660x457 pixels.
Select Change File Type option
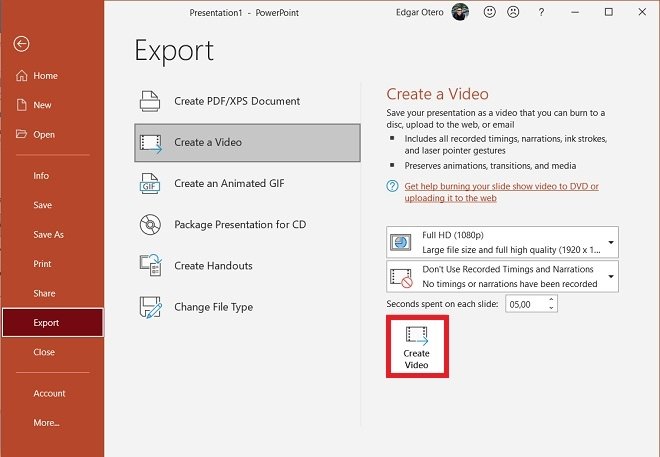pos(247,307)
